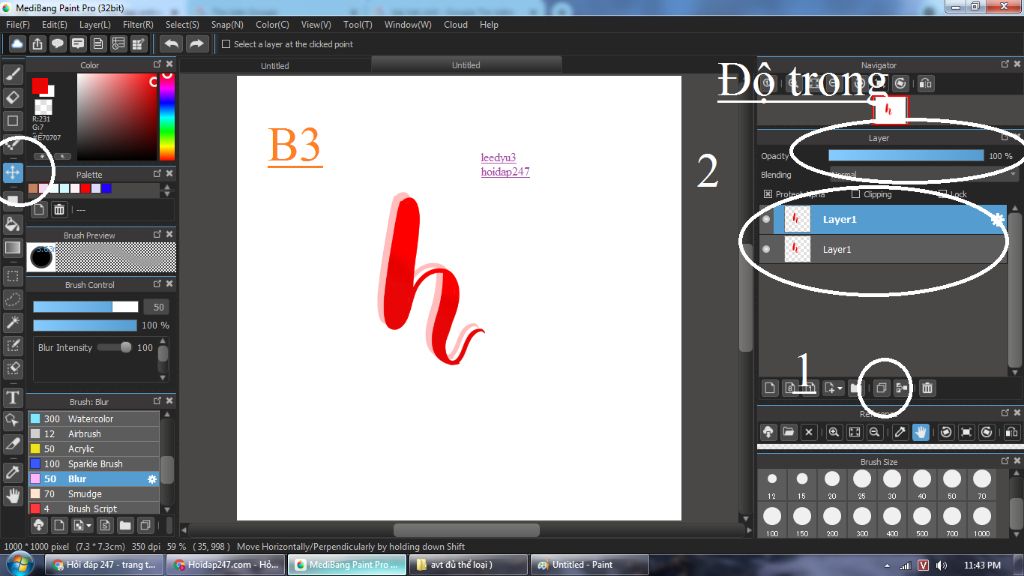Select the Operation tool

tap(12, 421)
